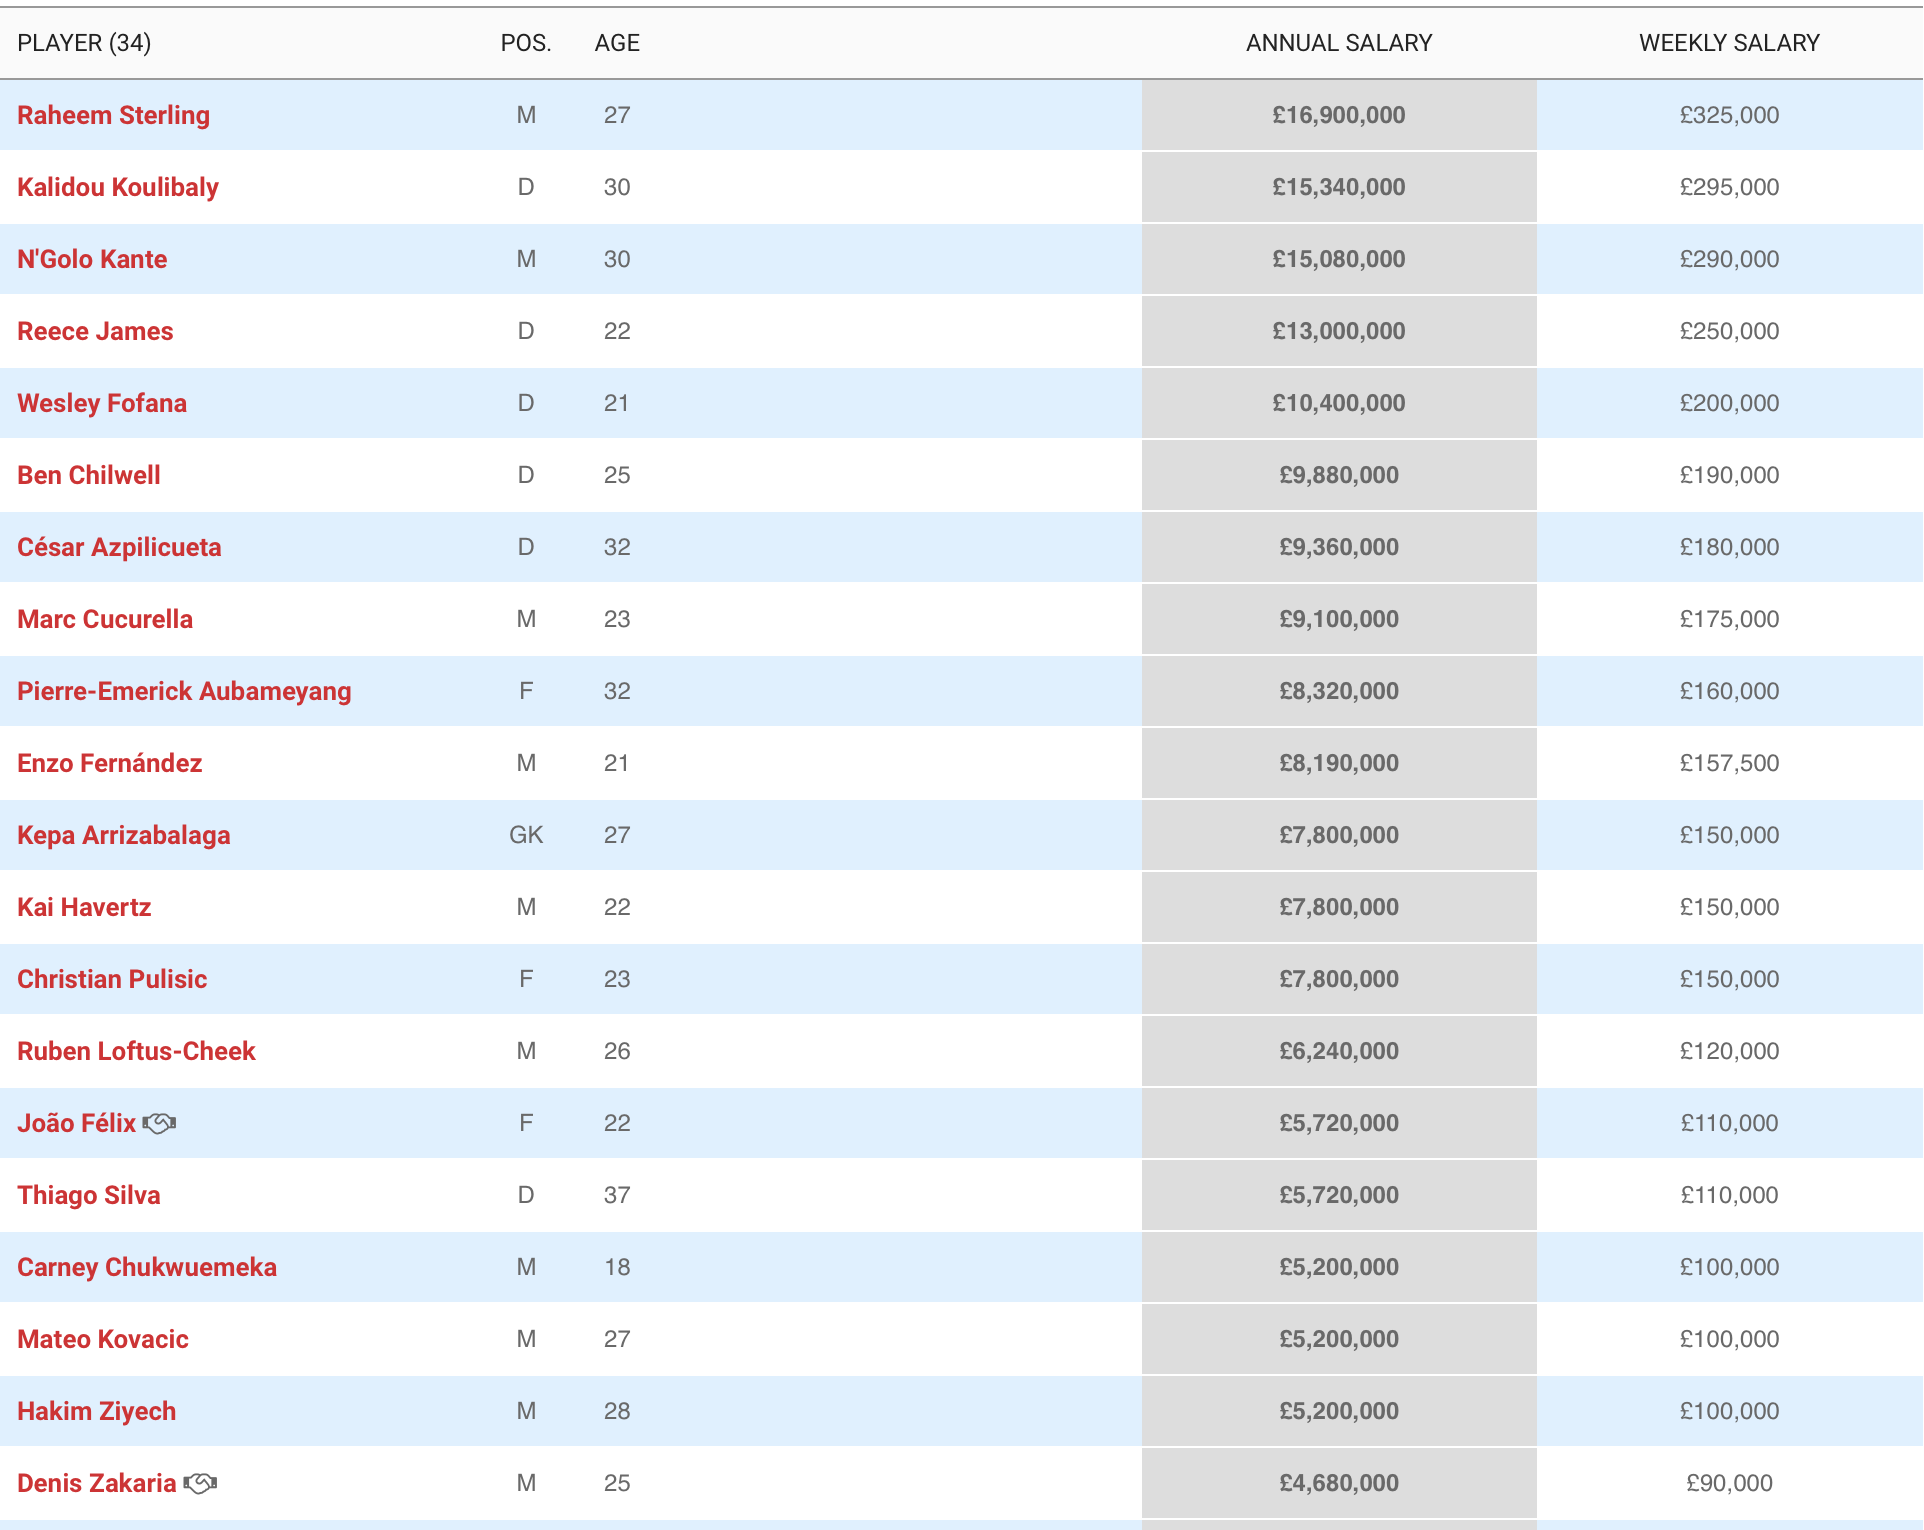Open João Félix player name link

76,1123
